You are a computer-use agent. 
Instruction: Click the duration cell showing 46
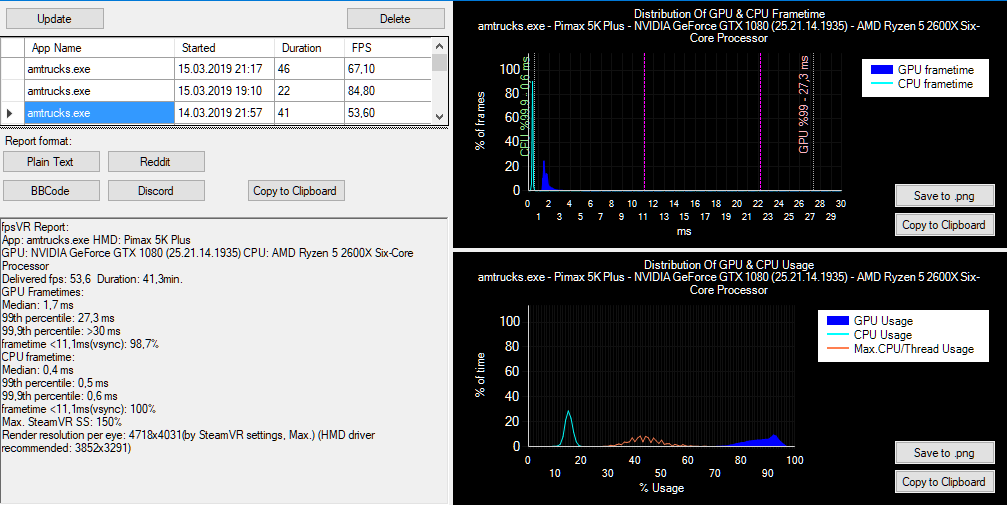[x=310, y=69]
